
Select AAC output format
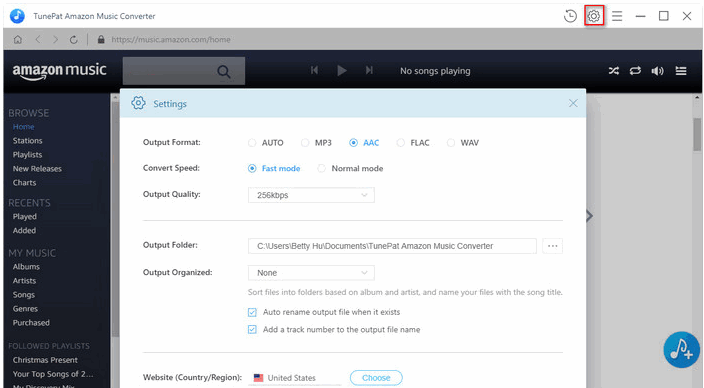pyautogui.click(x=353, y=143)
